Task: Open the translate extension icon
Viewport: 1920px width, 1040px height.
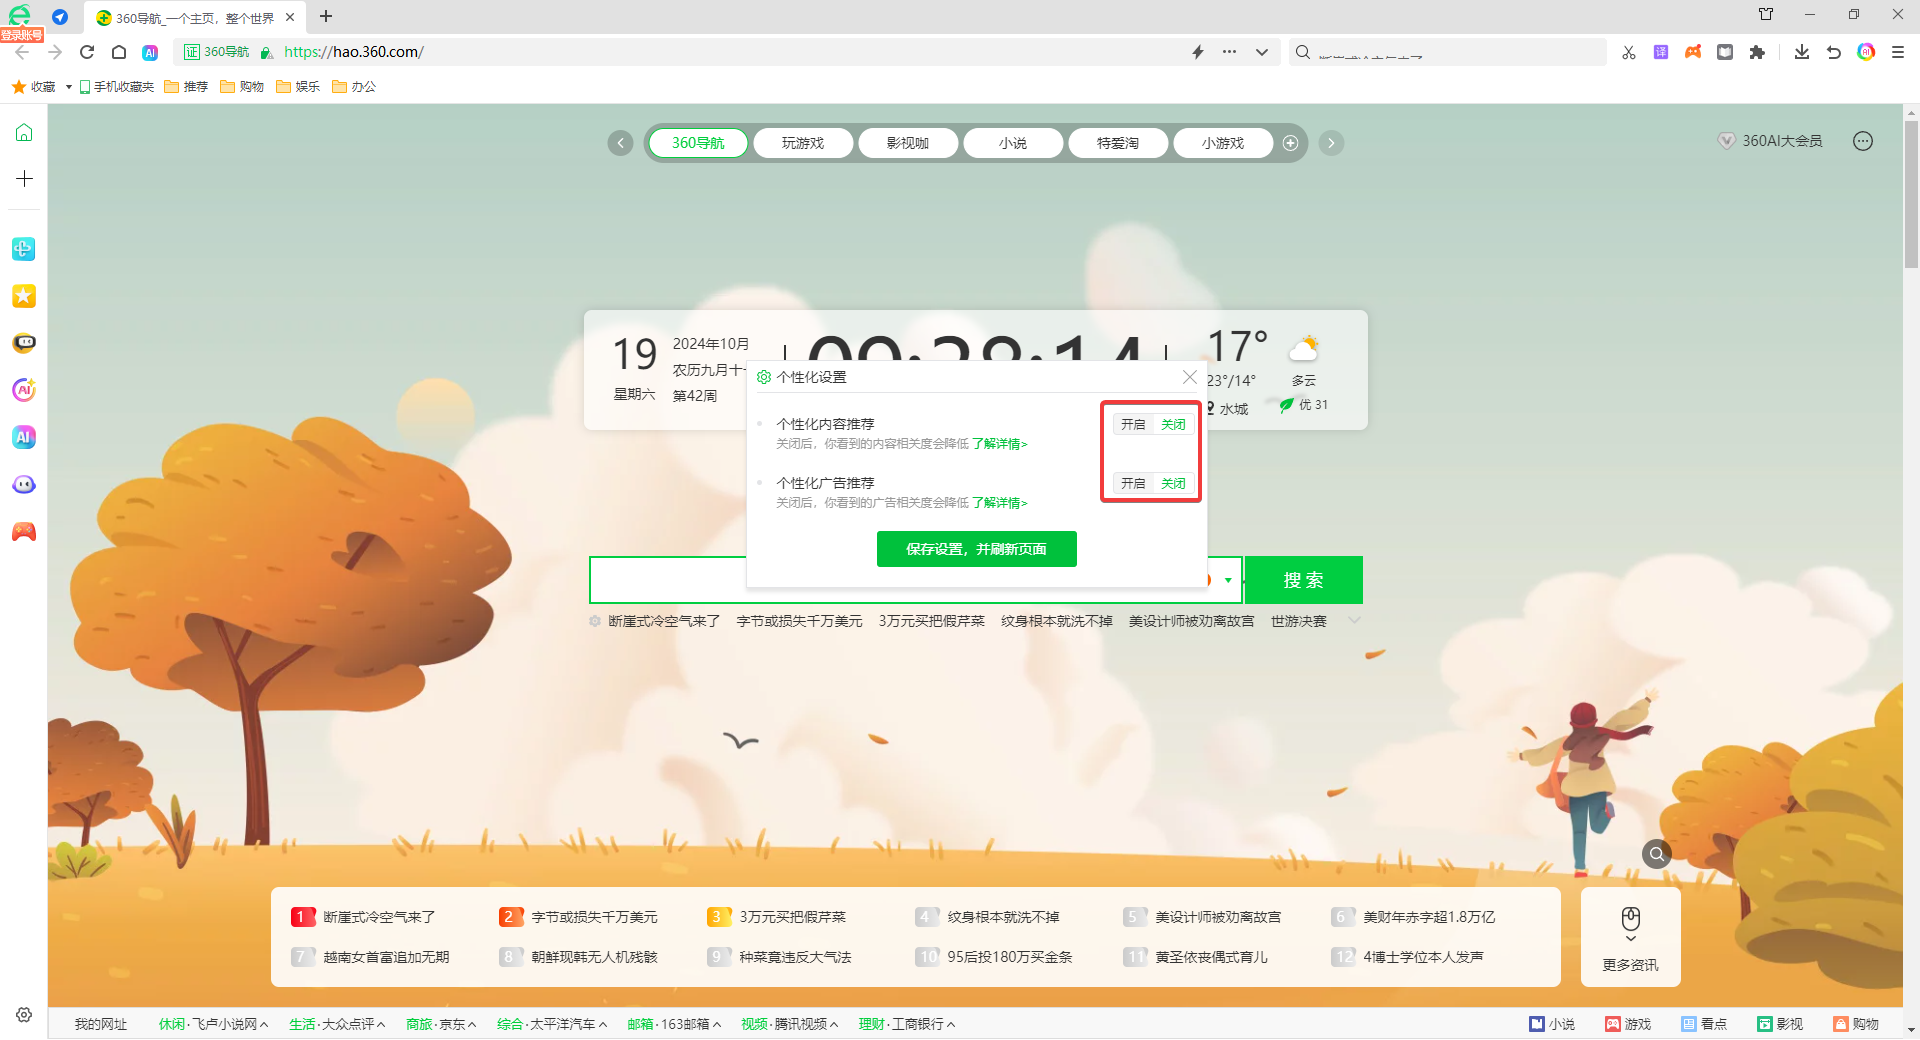Action: coord(1661,52)
